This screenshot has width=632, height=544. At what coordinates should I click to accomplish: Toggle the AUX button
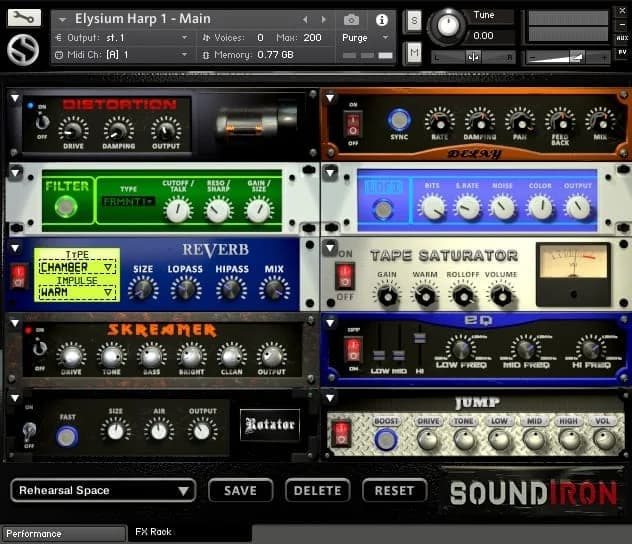pyautogui.click(x=622, y=38)
